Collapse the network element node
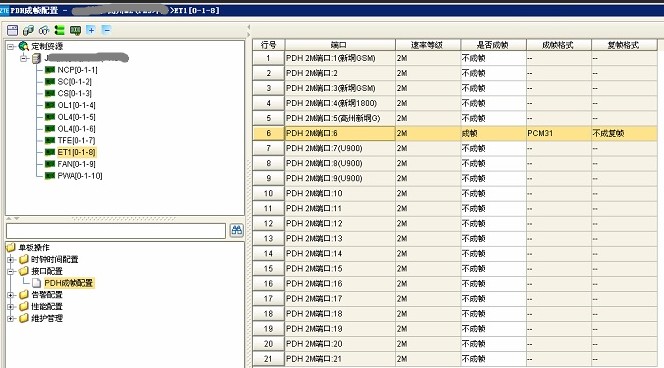The image size is (664, 368). (24, 58)
